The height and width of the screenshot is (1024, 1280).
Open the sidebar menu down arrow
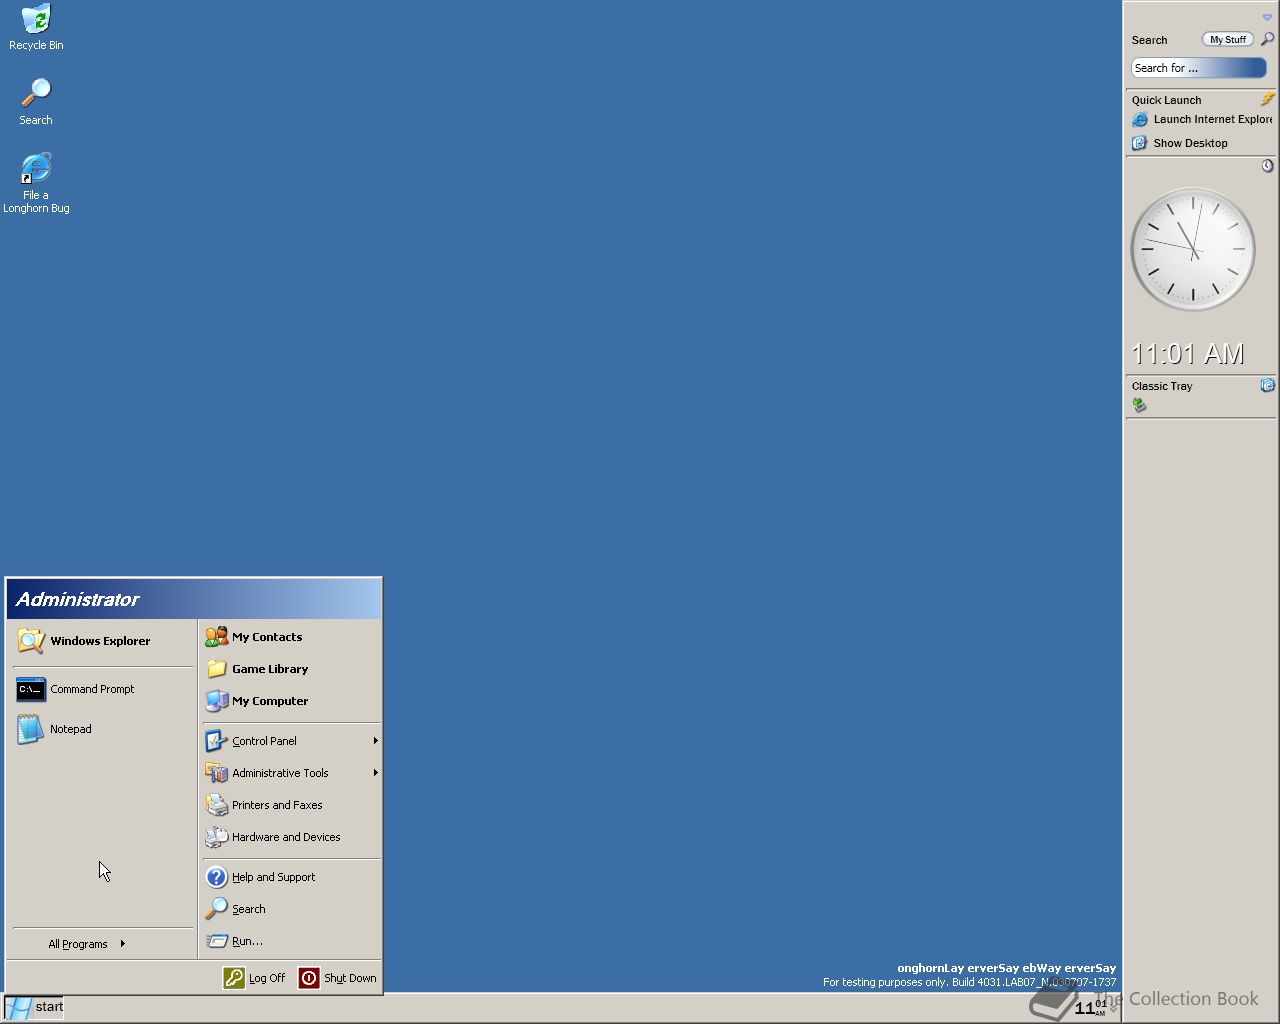1267,17
